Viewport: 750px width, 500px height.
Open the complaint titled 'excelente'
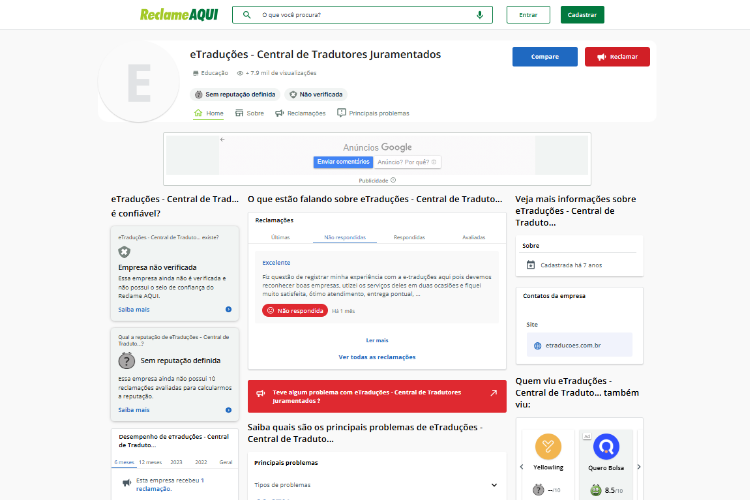click(276, 263)
